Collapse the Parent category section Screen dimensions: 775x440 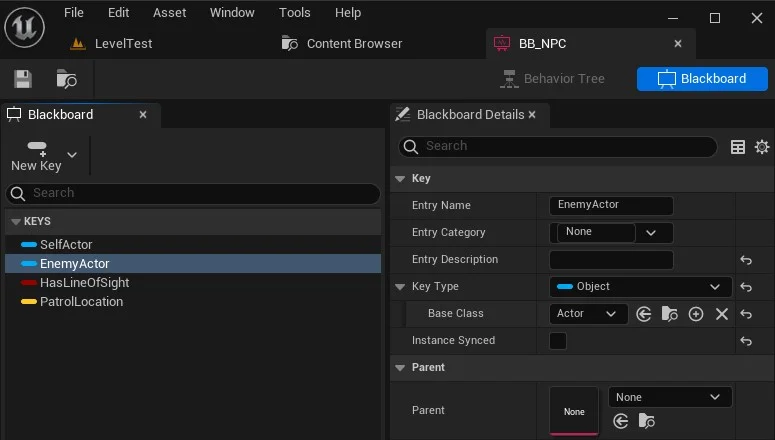400,368
